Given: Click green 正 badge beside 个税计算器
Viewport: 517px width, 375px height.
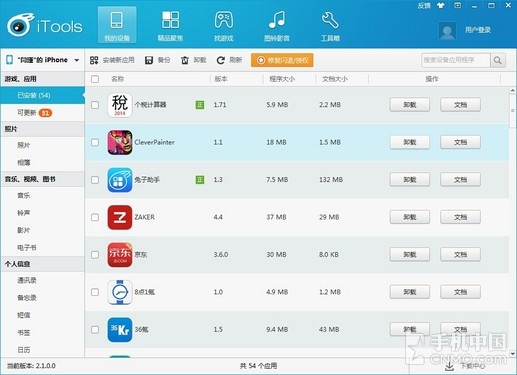Looking at the screenshot, I should tap(200, 105).
